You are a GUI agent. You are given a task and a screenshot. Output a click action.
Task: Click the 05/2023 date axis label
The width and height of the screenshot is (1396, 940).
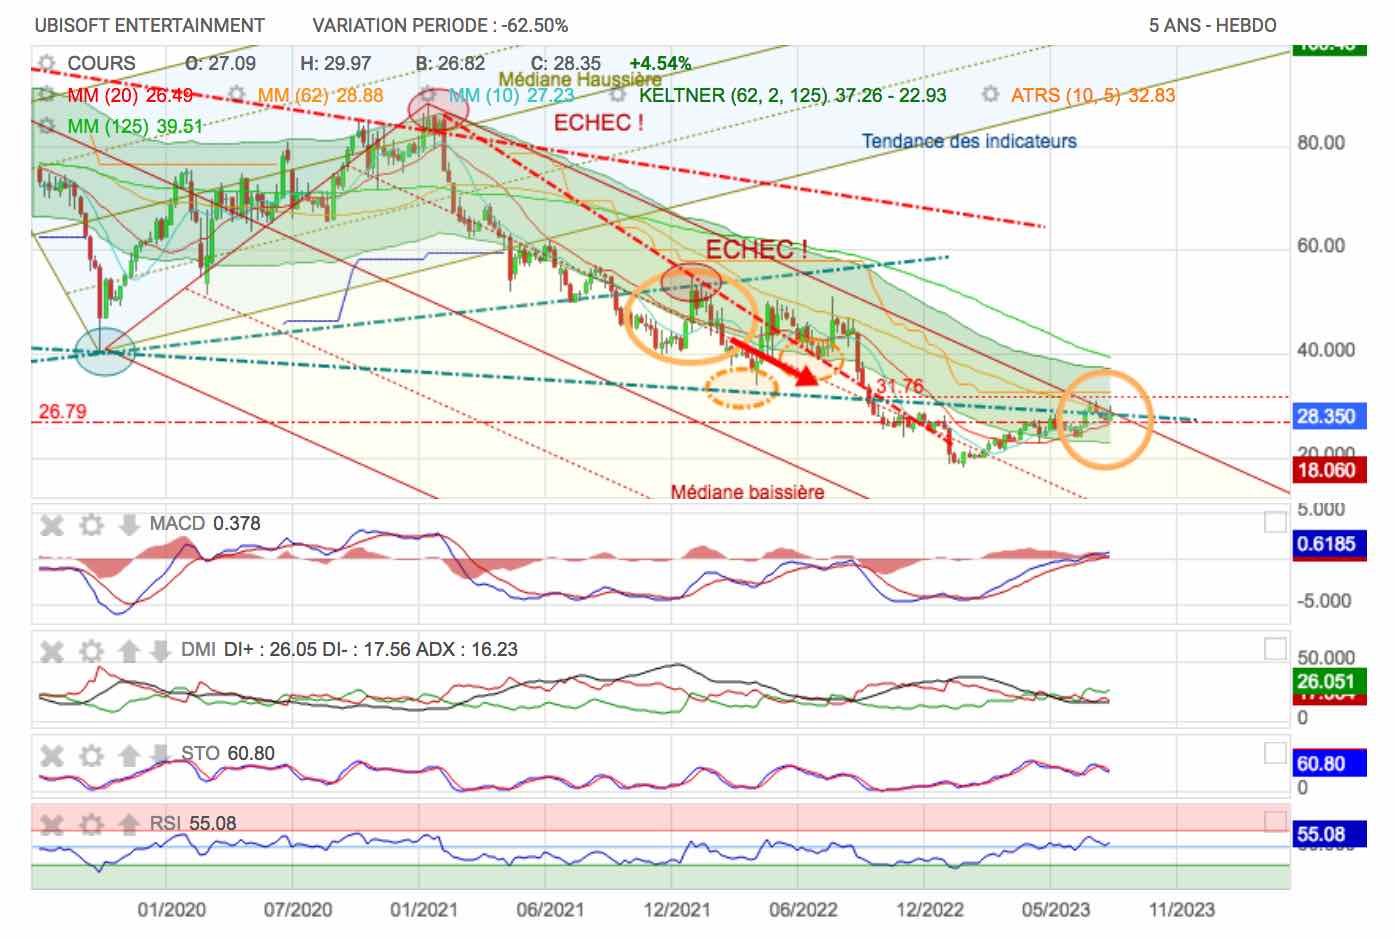click(1056, 909)
